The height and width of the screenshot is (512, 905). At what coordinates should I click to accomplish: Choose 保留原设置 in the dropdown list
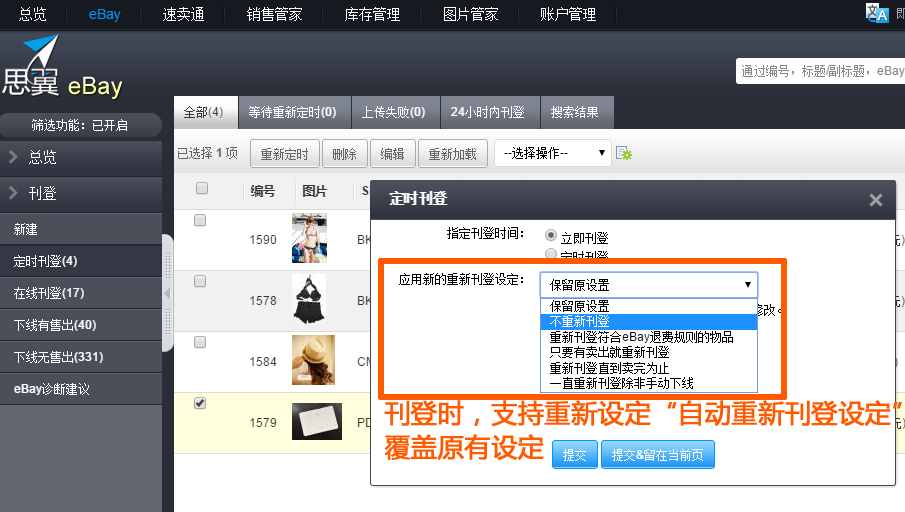click(649, 306)
